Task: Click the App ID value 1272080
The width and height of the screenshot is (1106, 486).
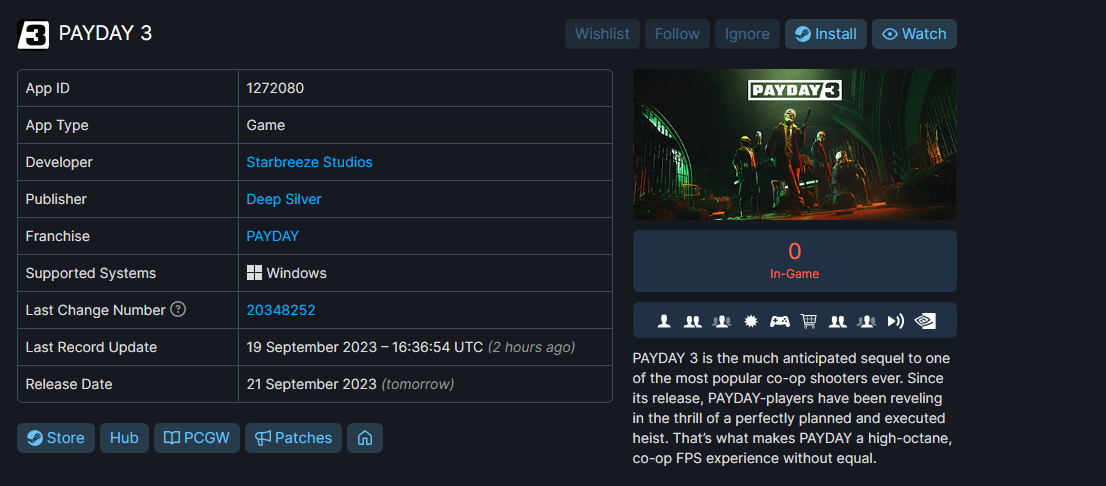Action: pos(275,88)
